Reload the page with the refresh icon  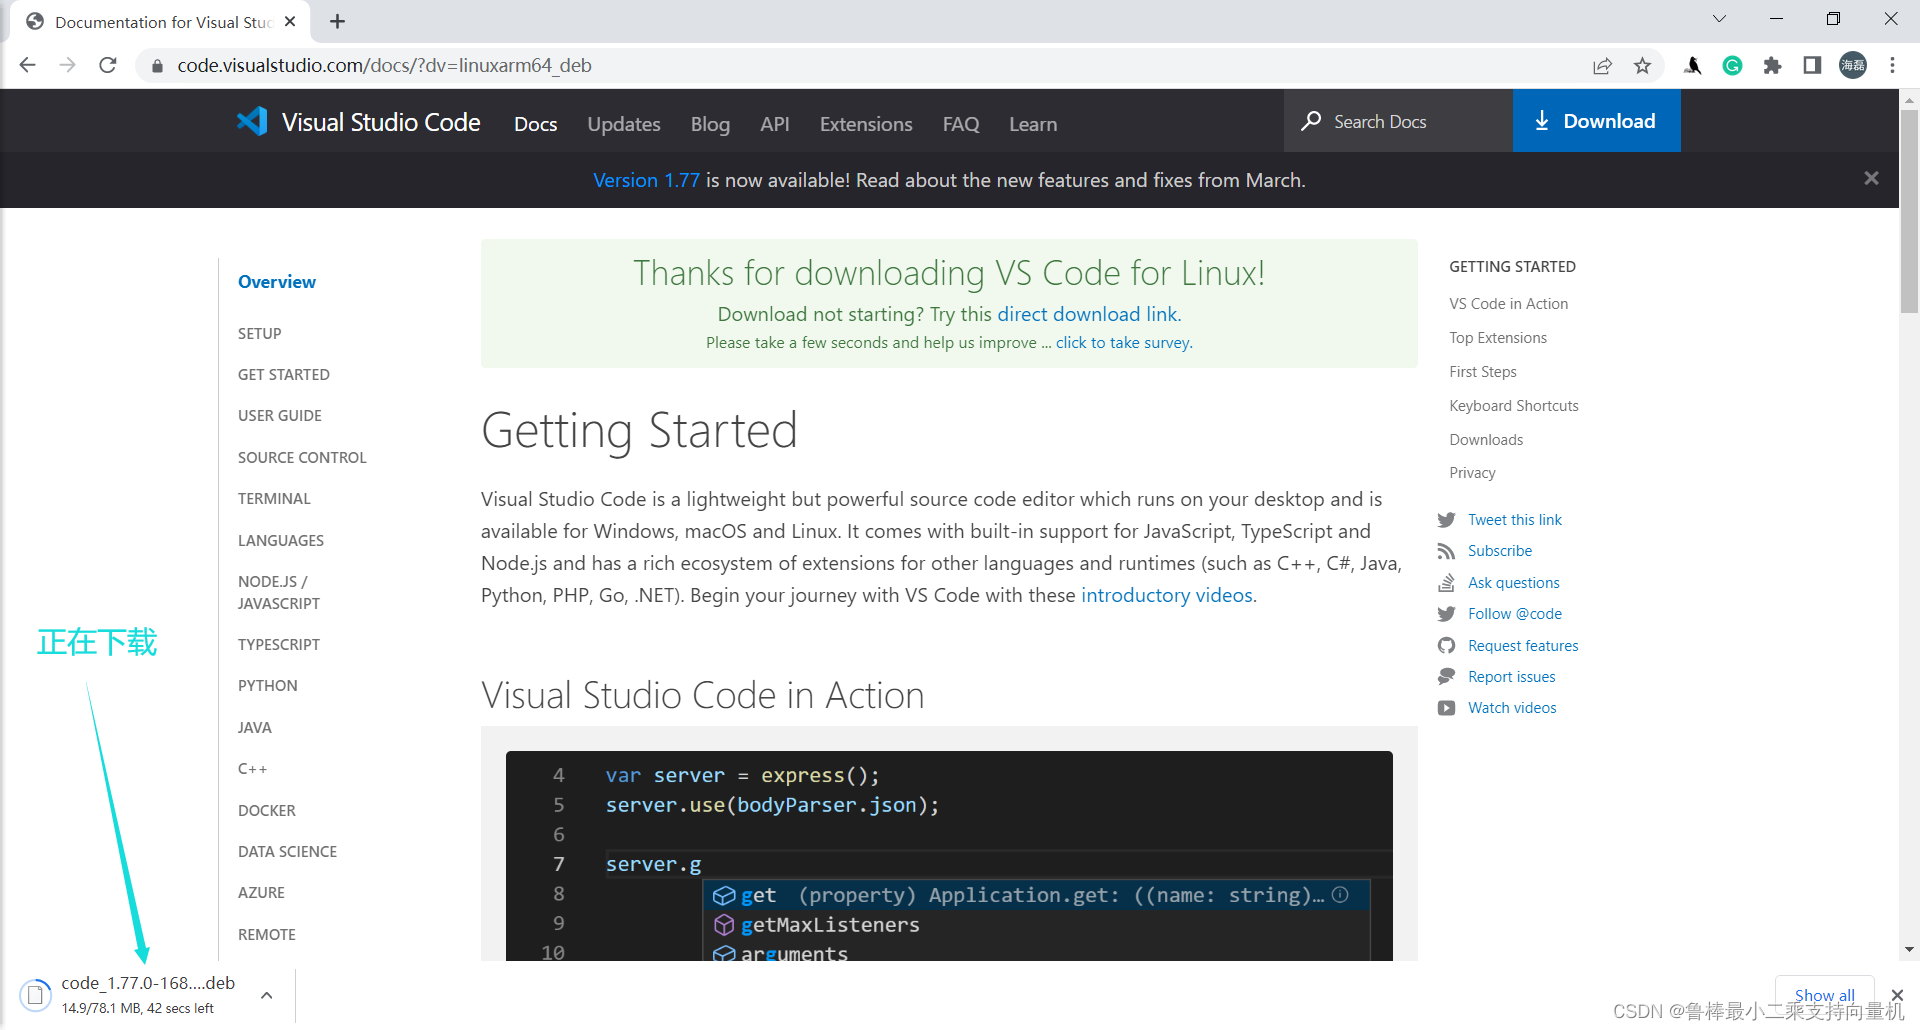[x=108, y=65]
